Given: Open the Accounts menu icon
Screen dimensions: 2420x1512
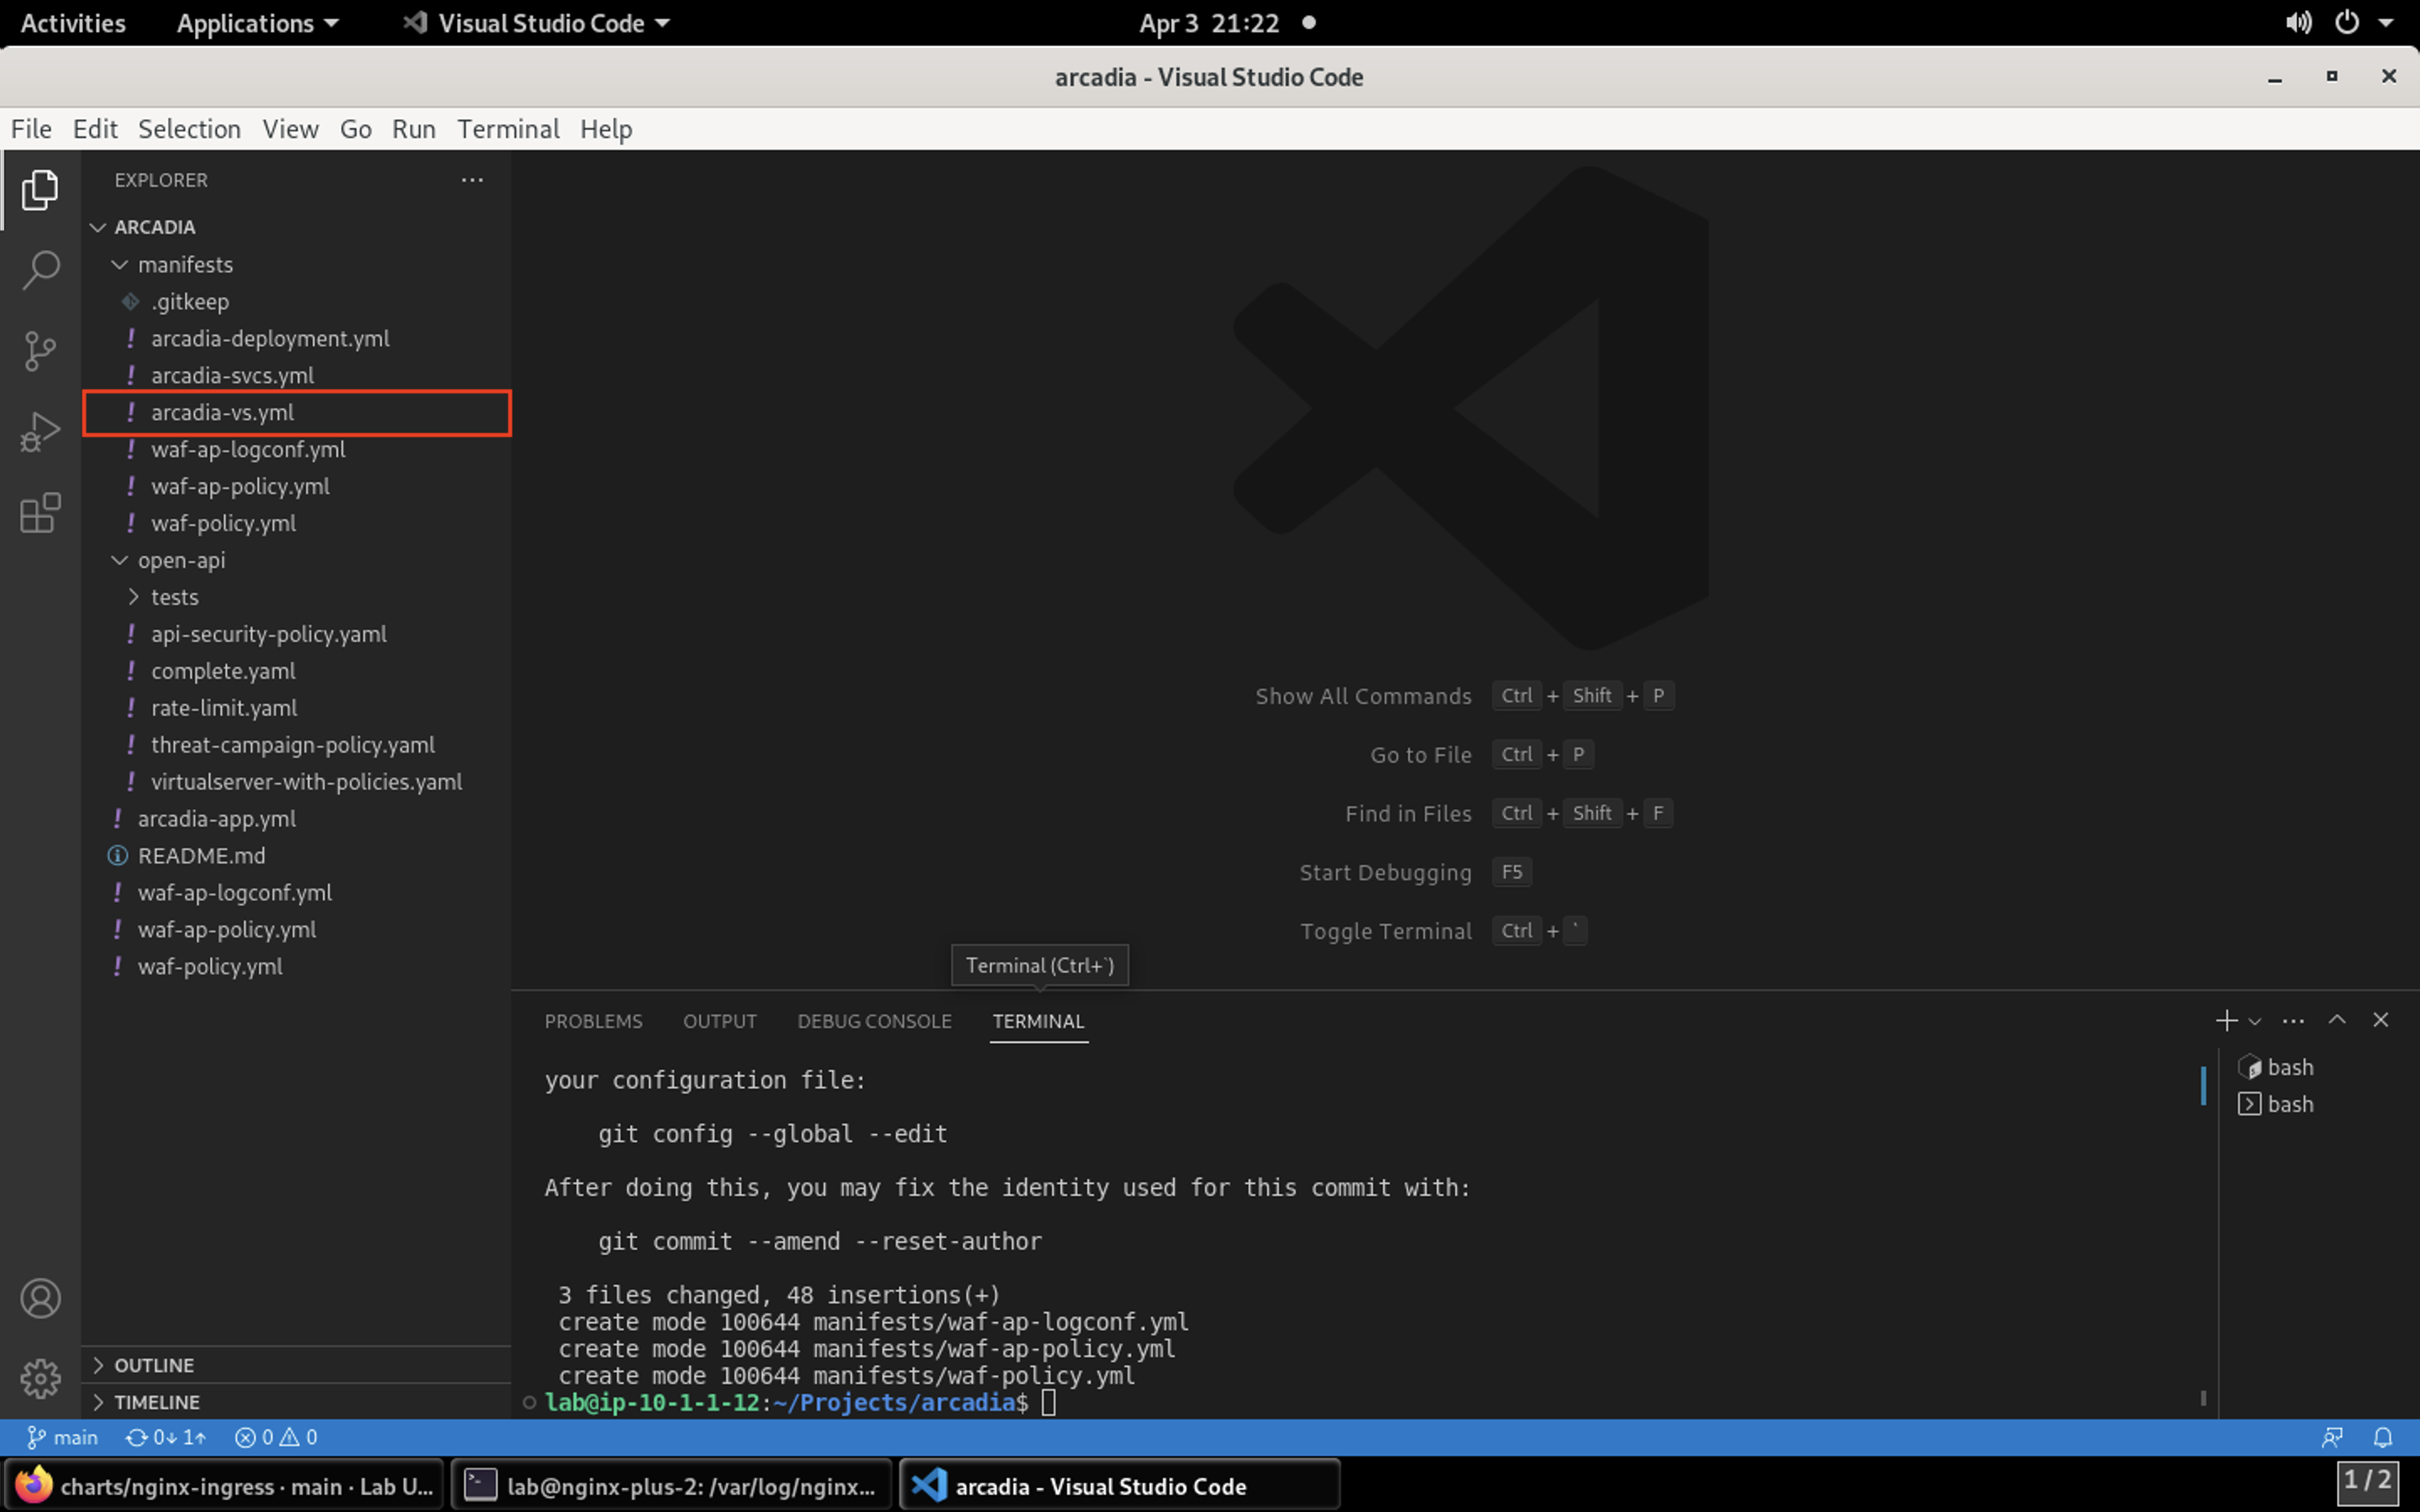Looking at the screenshot, I should (x=40, y=1298).
